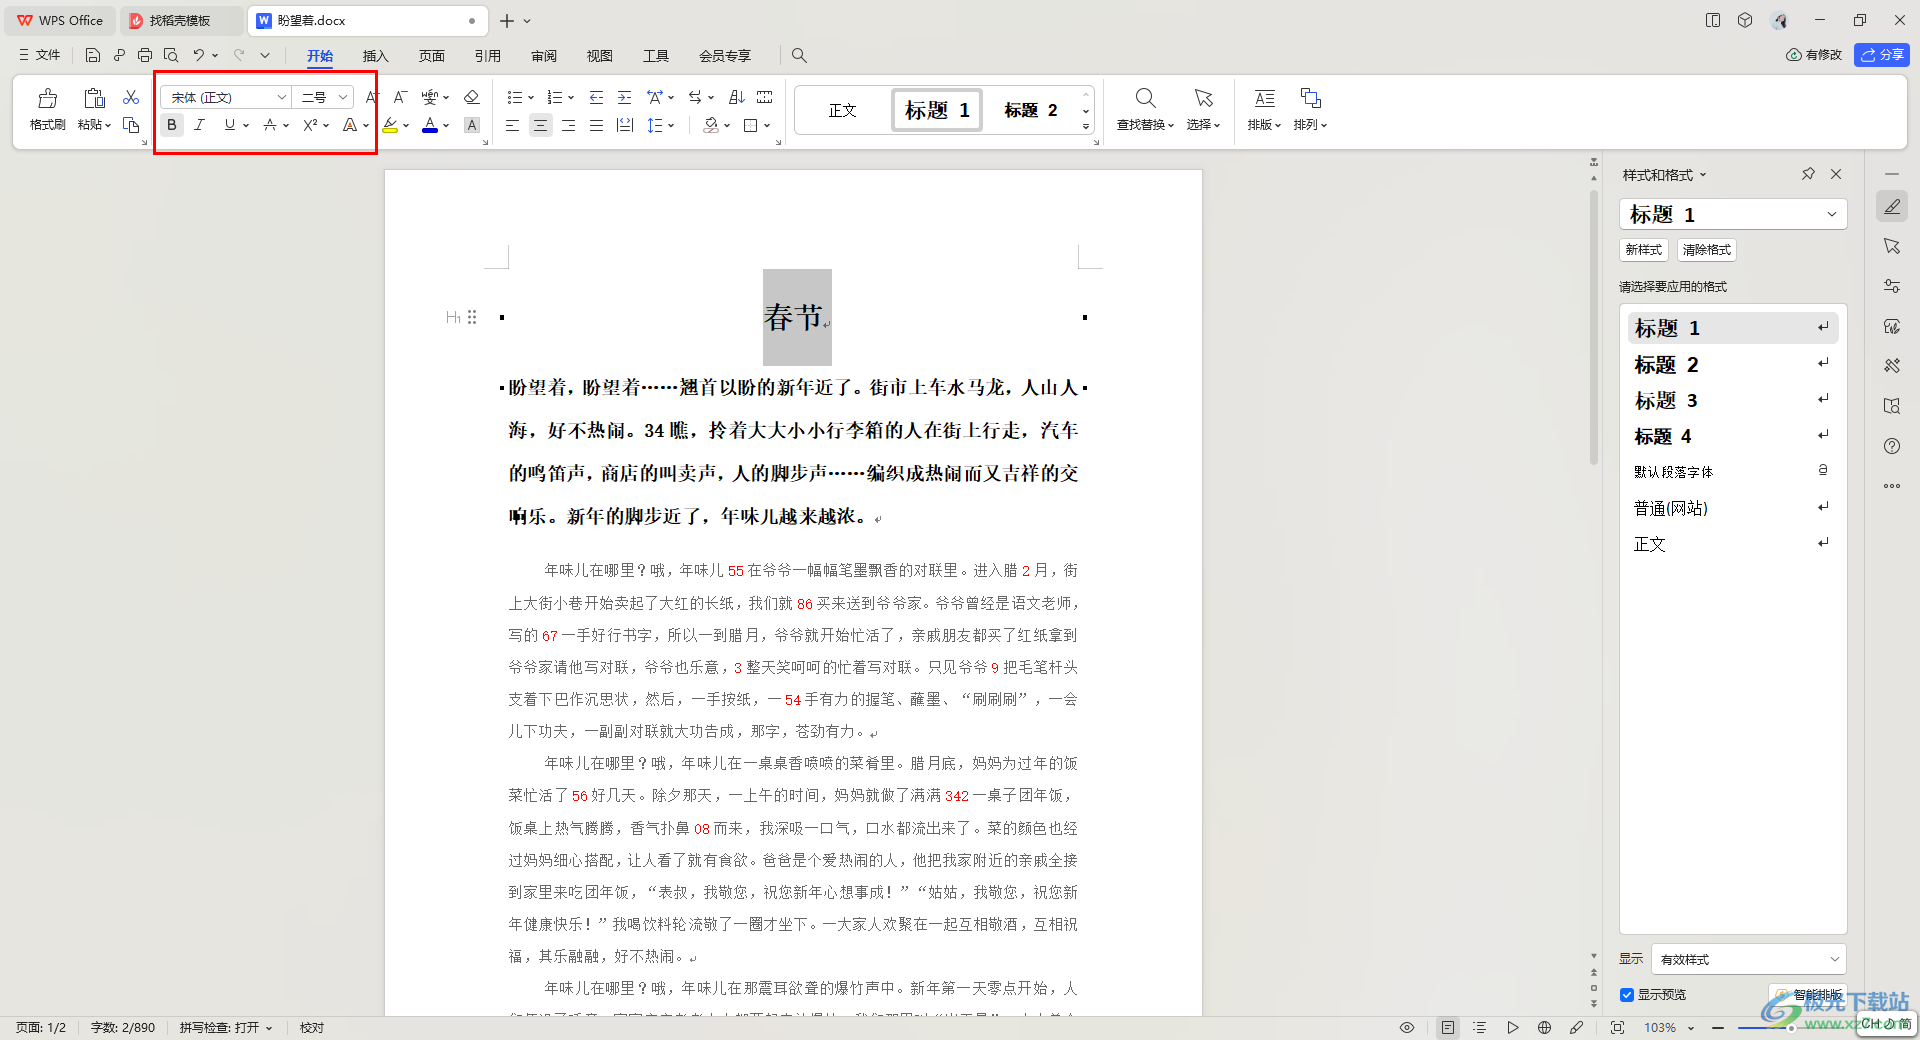Viewport: 1920px width, 1040px height.
Task: Toggle Center align paragraph
Action: (x=540, y=125)
